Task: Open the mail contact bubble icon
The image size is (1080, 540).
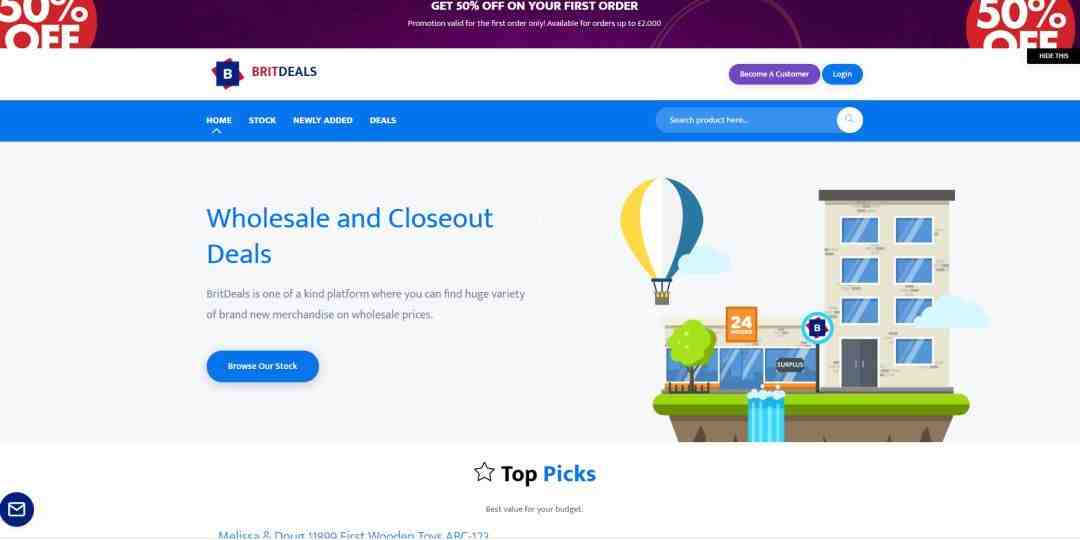Action: pos(17,510)
